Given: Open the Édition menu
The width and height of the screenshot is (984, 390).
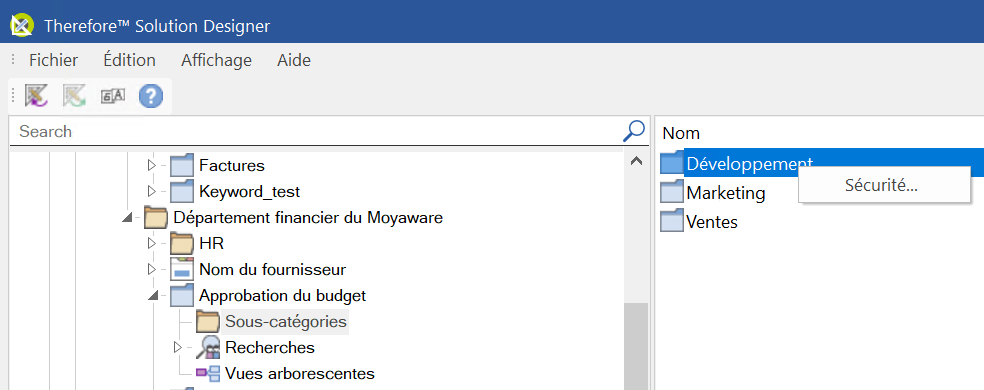Looking at the screenshot, I should tap(129, 60).
